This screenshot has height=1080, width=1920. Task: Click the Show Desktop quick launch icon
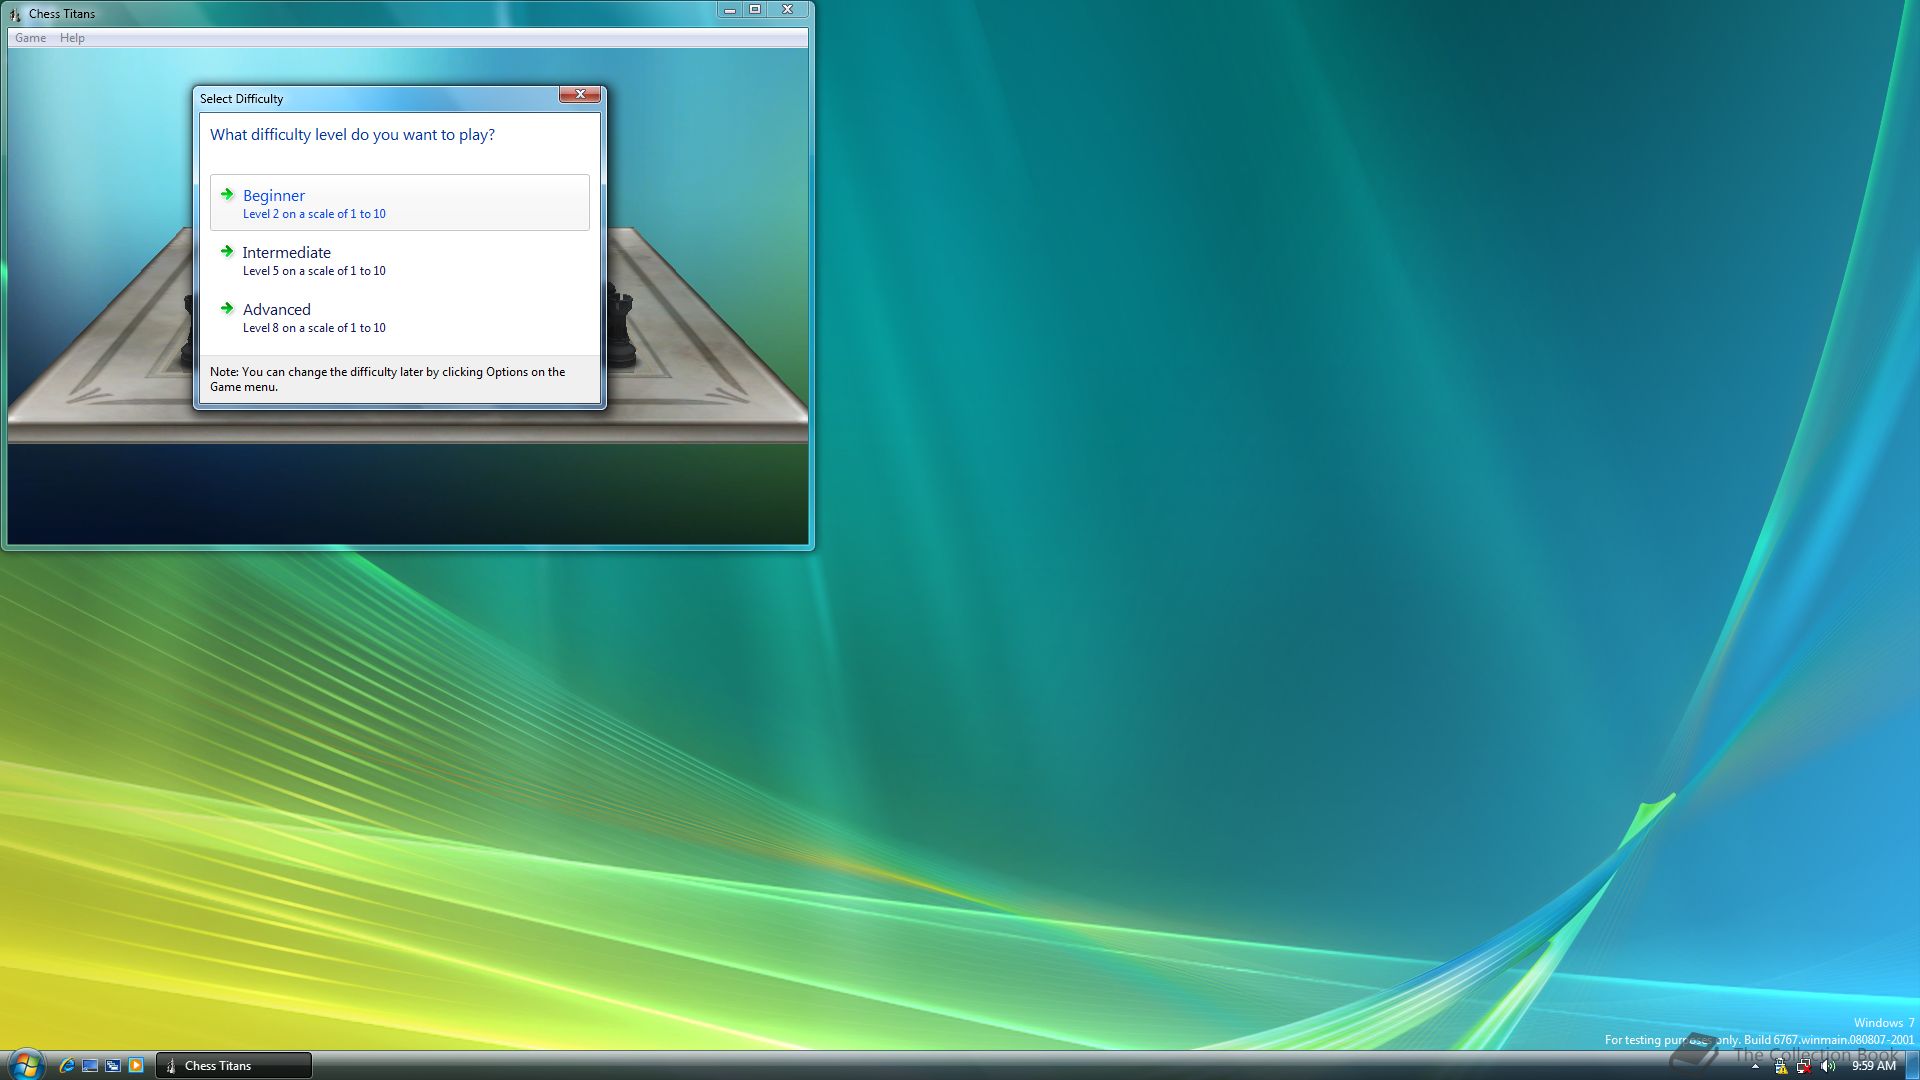(x=90, y=1066)
